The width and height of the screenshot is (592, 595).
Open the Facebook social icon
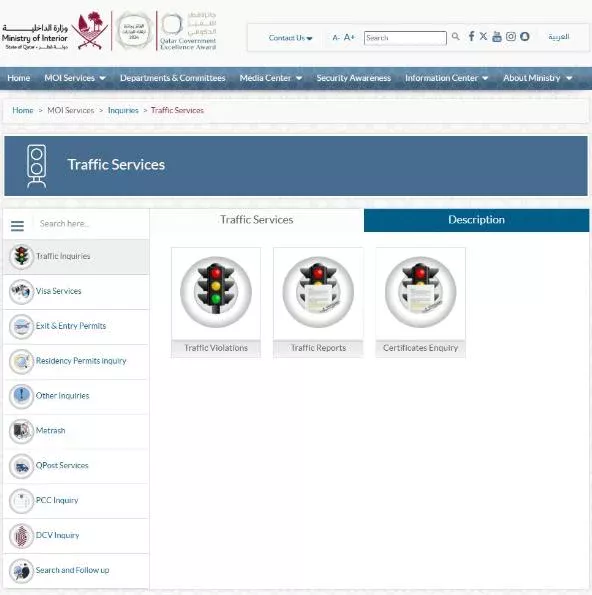(471, 36)
